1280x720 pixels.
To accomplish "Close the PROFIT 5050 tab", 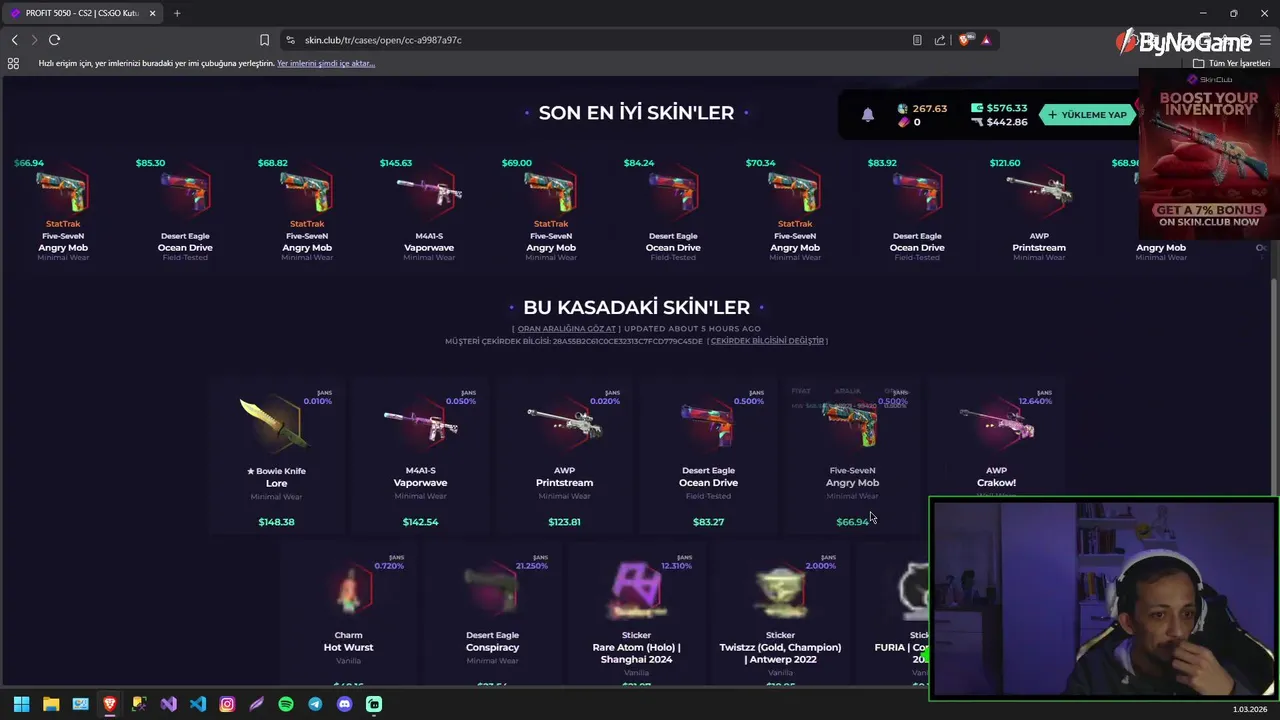I will 152,13.
